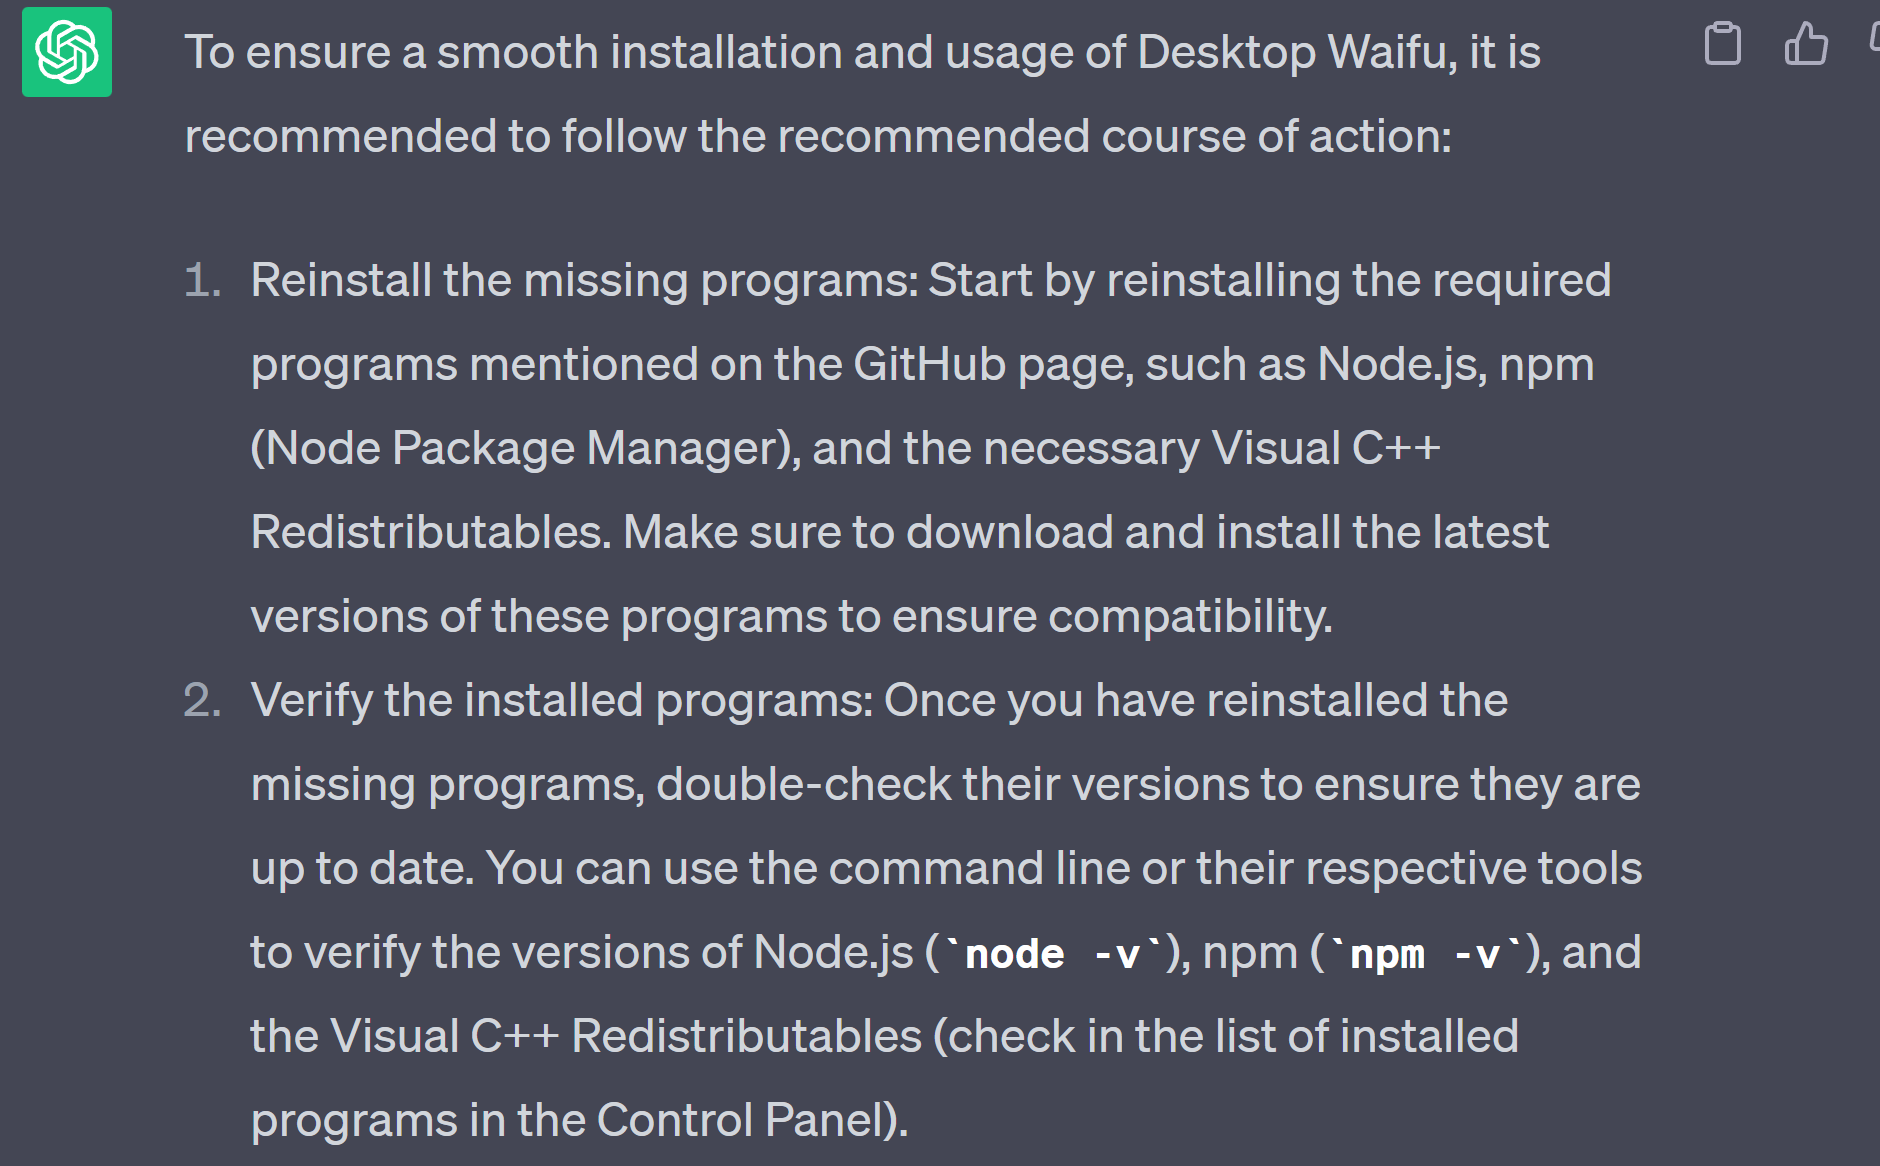
Task: Click the phrase Desktop Waifu
Action: tap(1293, 51)
